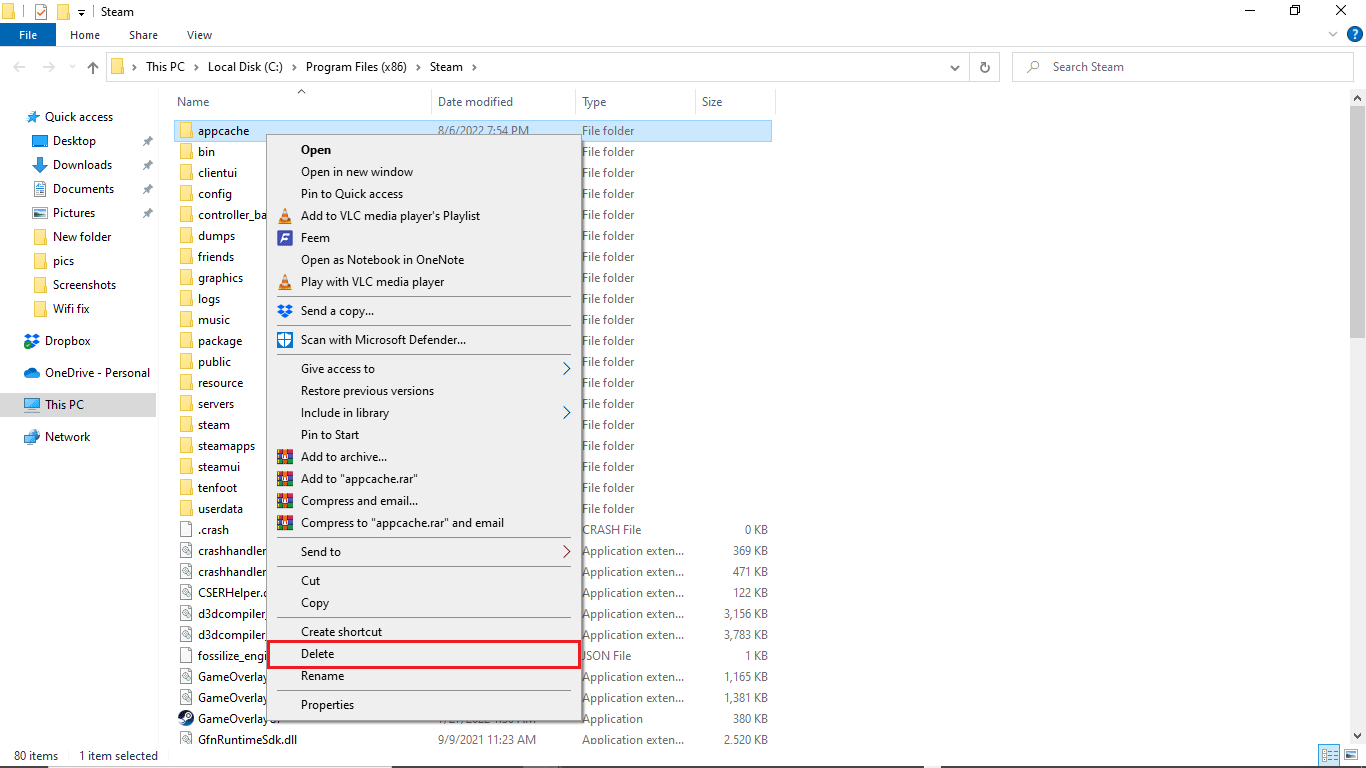Switch to Details view layout icon

[x=1330, y=756]
